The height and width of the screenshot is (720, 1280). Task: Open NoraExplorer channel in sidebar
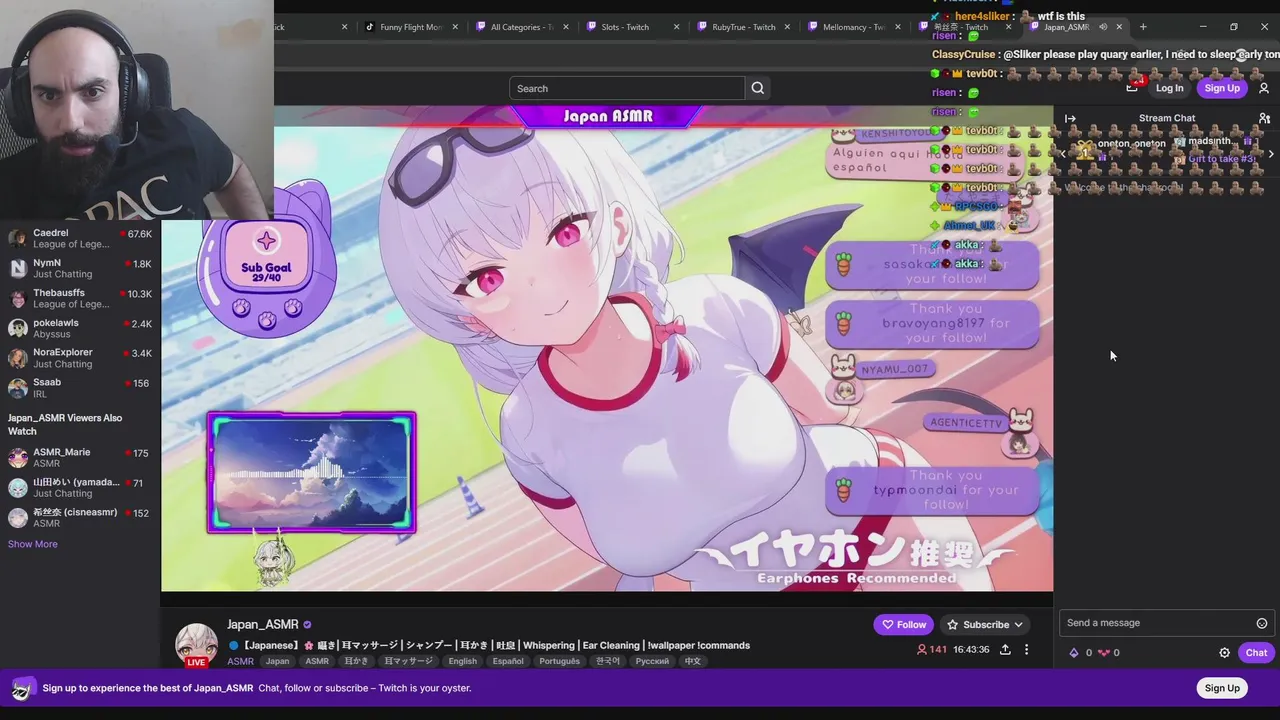pyautogui.click(x=80, y=358)
